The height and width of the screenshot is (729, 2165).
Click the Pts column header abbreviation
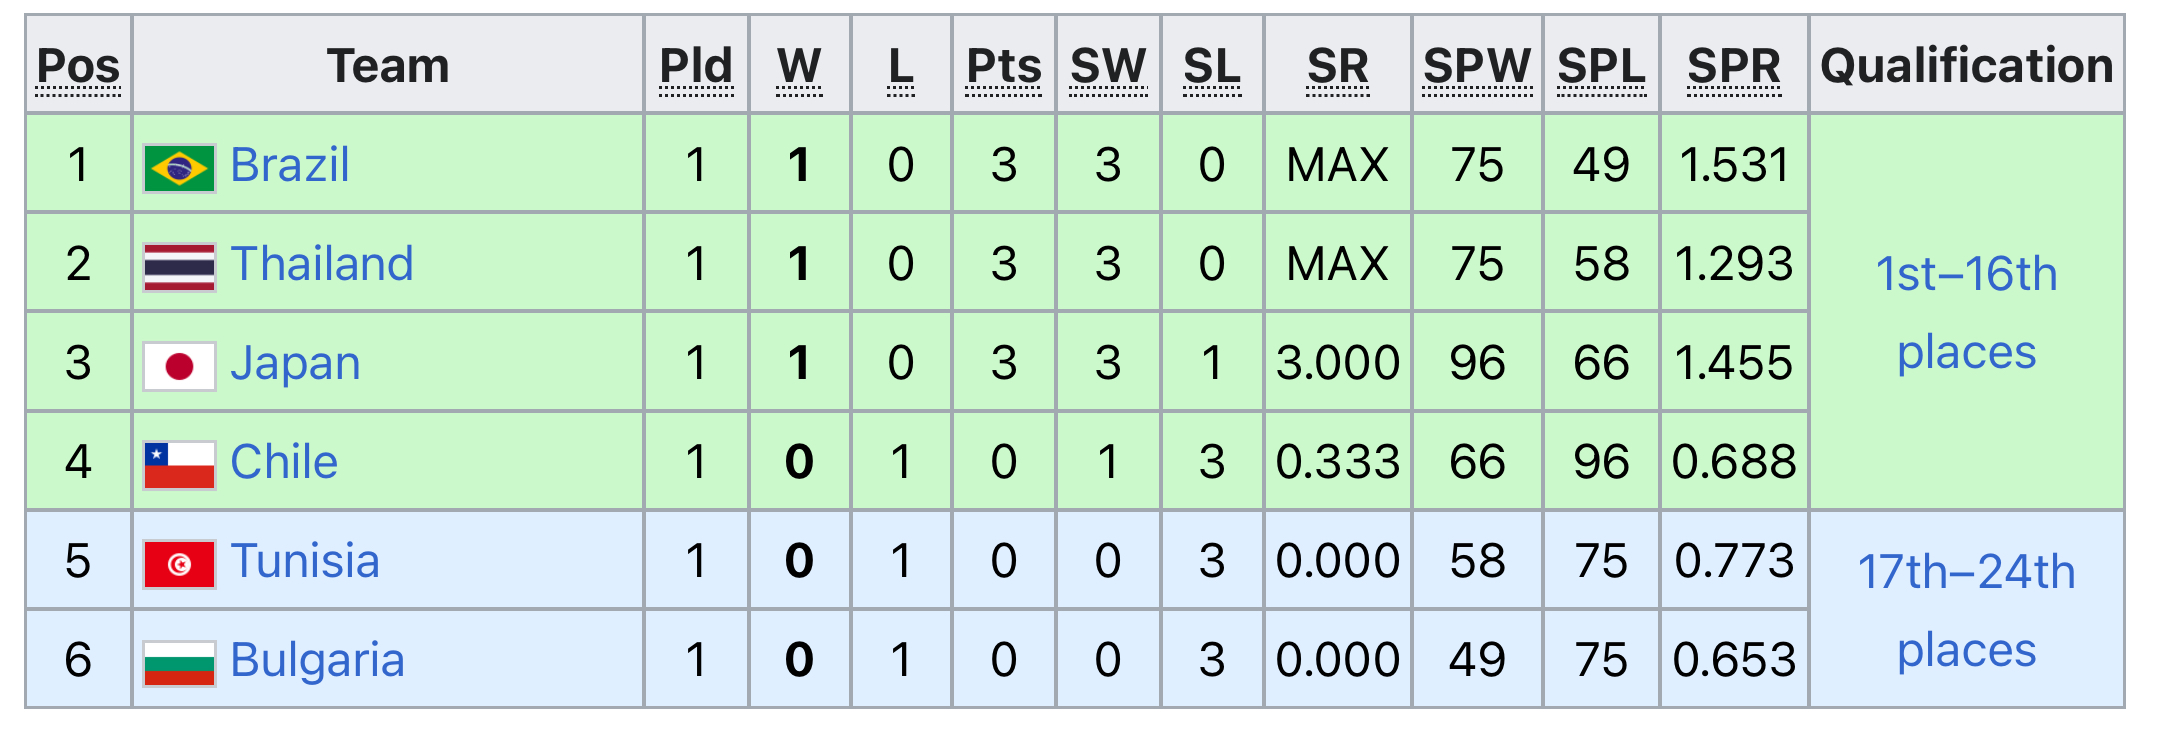(1004, 67)
